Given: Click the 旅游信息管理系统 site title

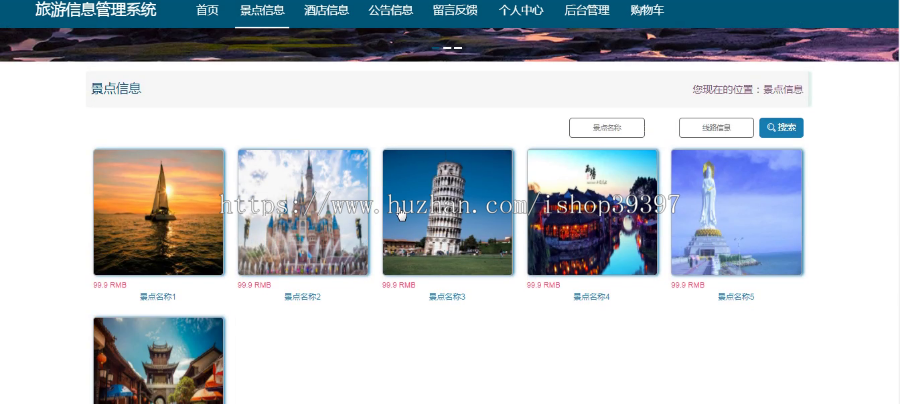Looking at the screenshot, I should [96, 10].
